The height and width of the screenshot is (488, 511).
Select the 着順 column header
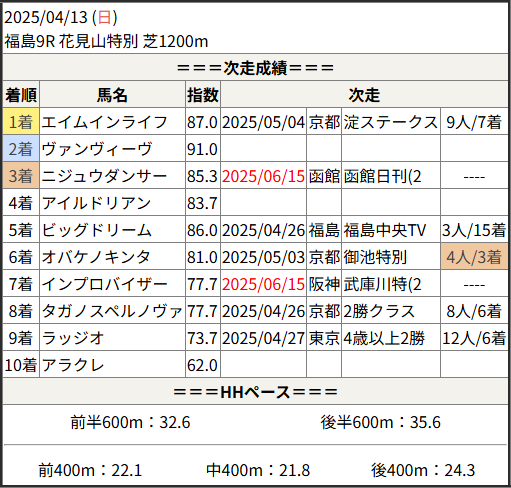21,95
